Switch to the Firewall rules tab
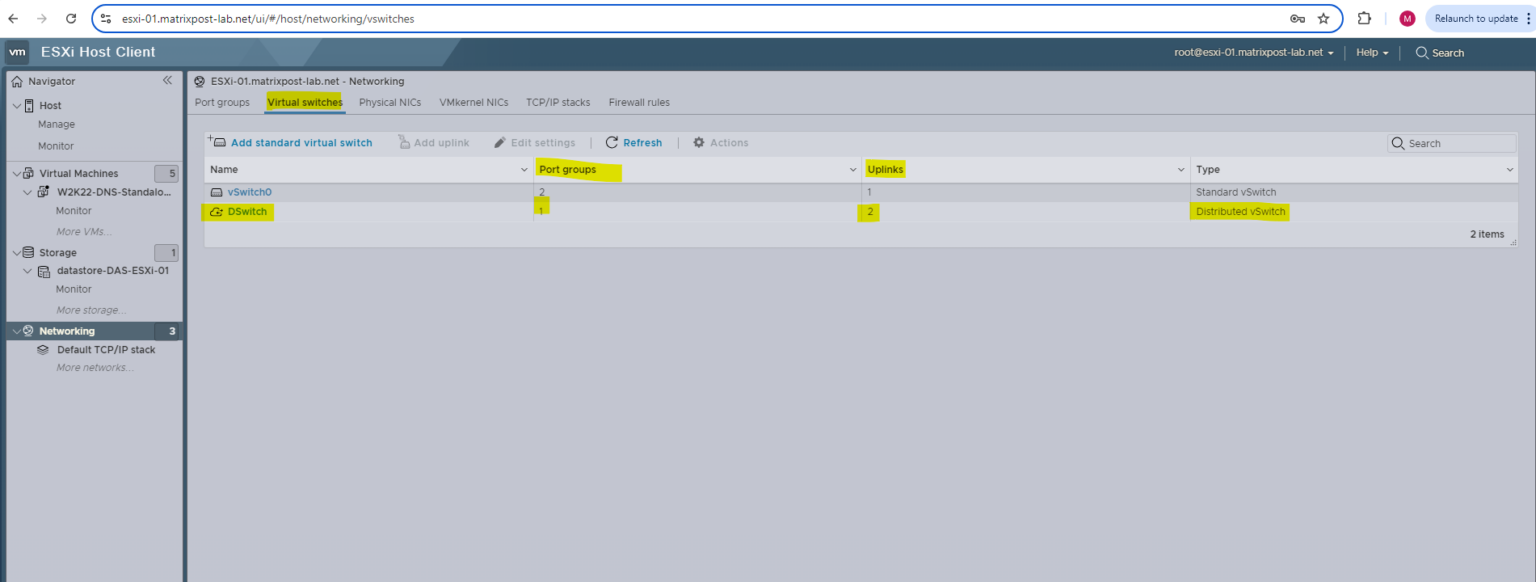 pyautogui.click(x=639, y=102)
